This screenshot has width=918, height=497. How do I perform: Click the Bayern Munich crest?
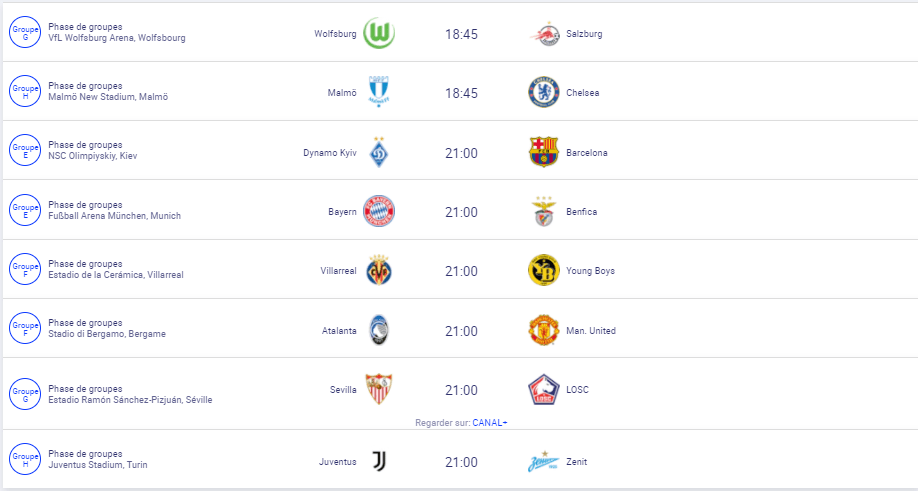tap(379, 211)
